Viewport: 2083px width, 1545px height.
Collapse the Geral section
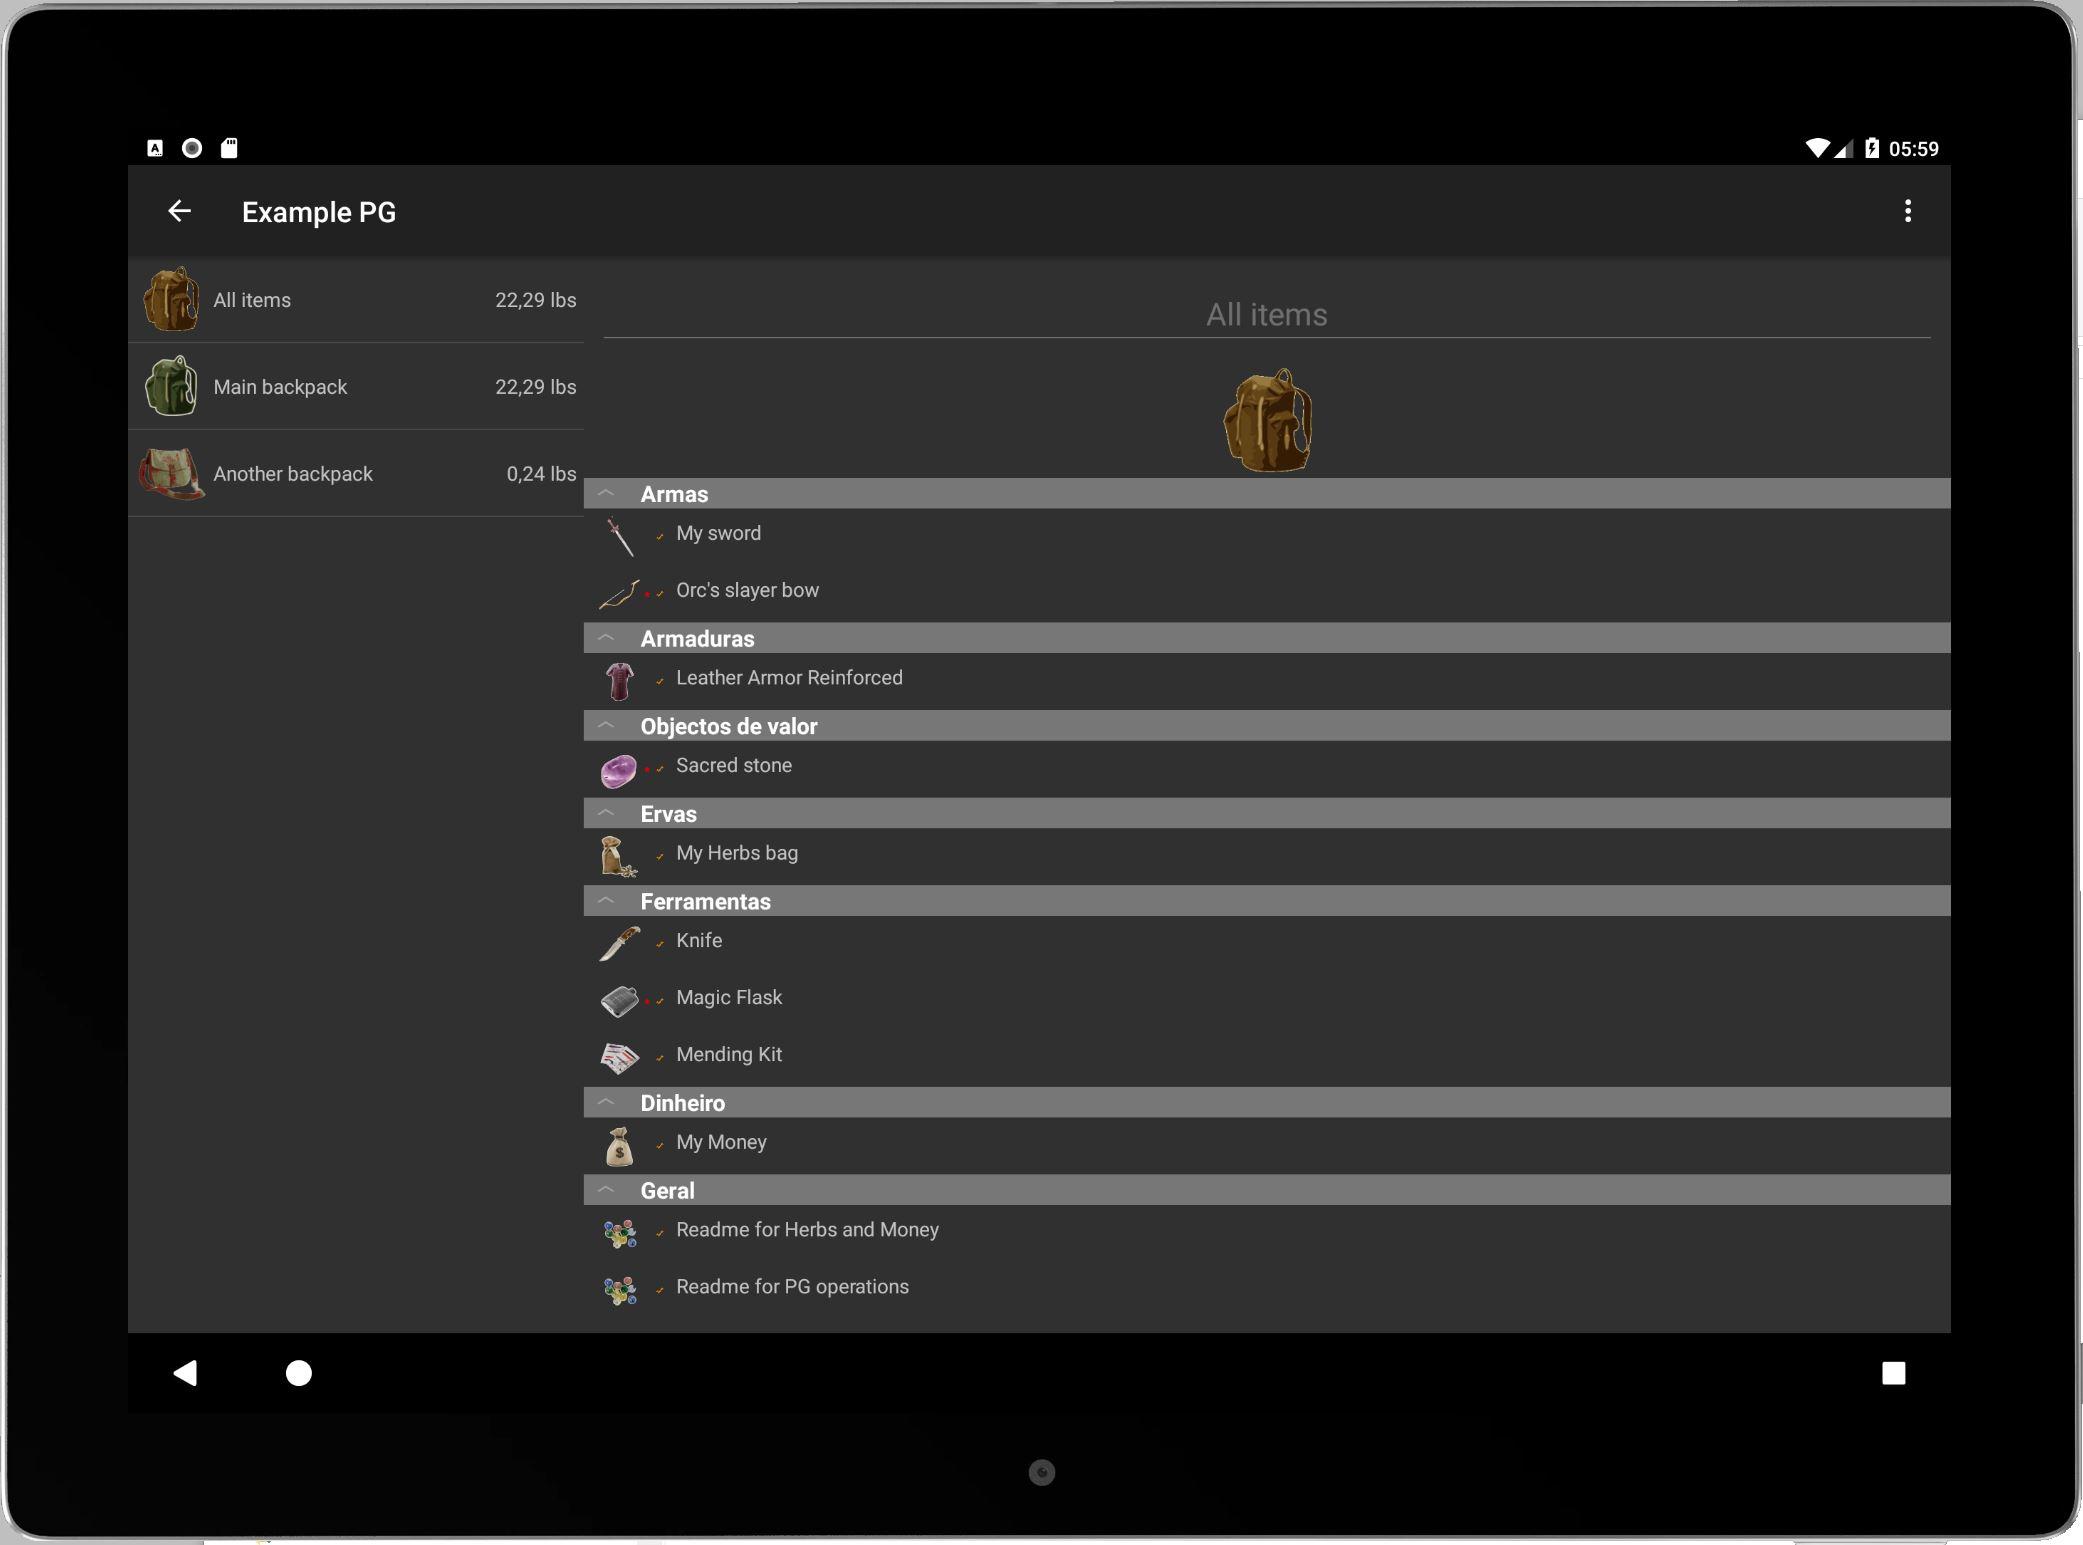pos(606,1190)
